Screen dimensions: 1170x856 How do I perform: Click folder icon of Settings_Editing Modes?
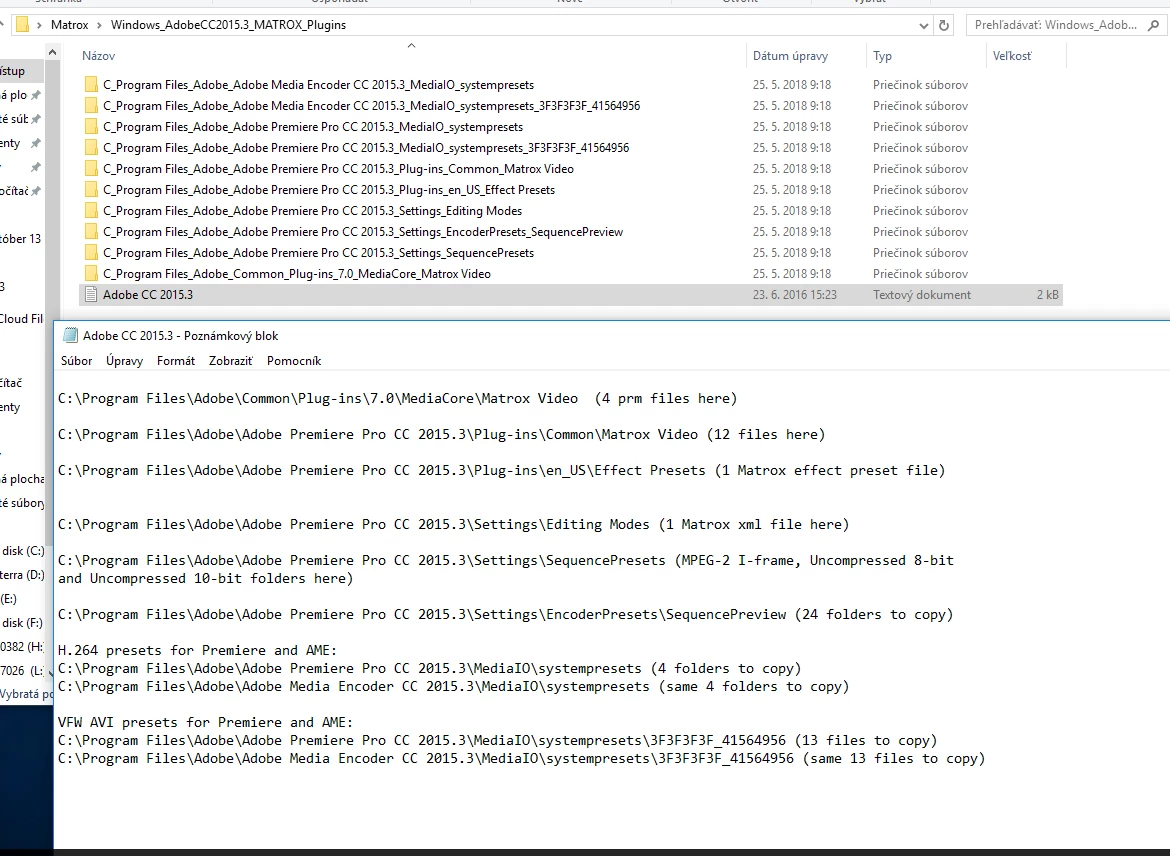coord(91,210)
